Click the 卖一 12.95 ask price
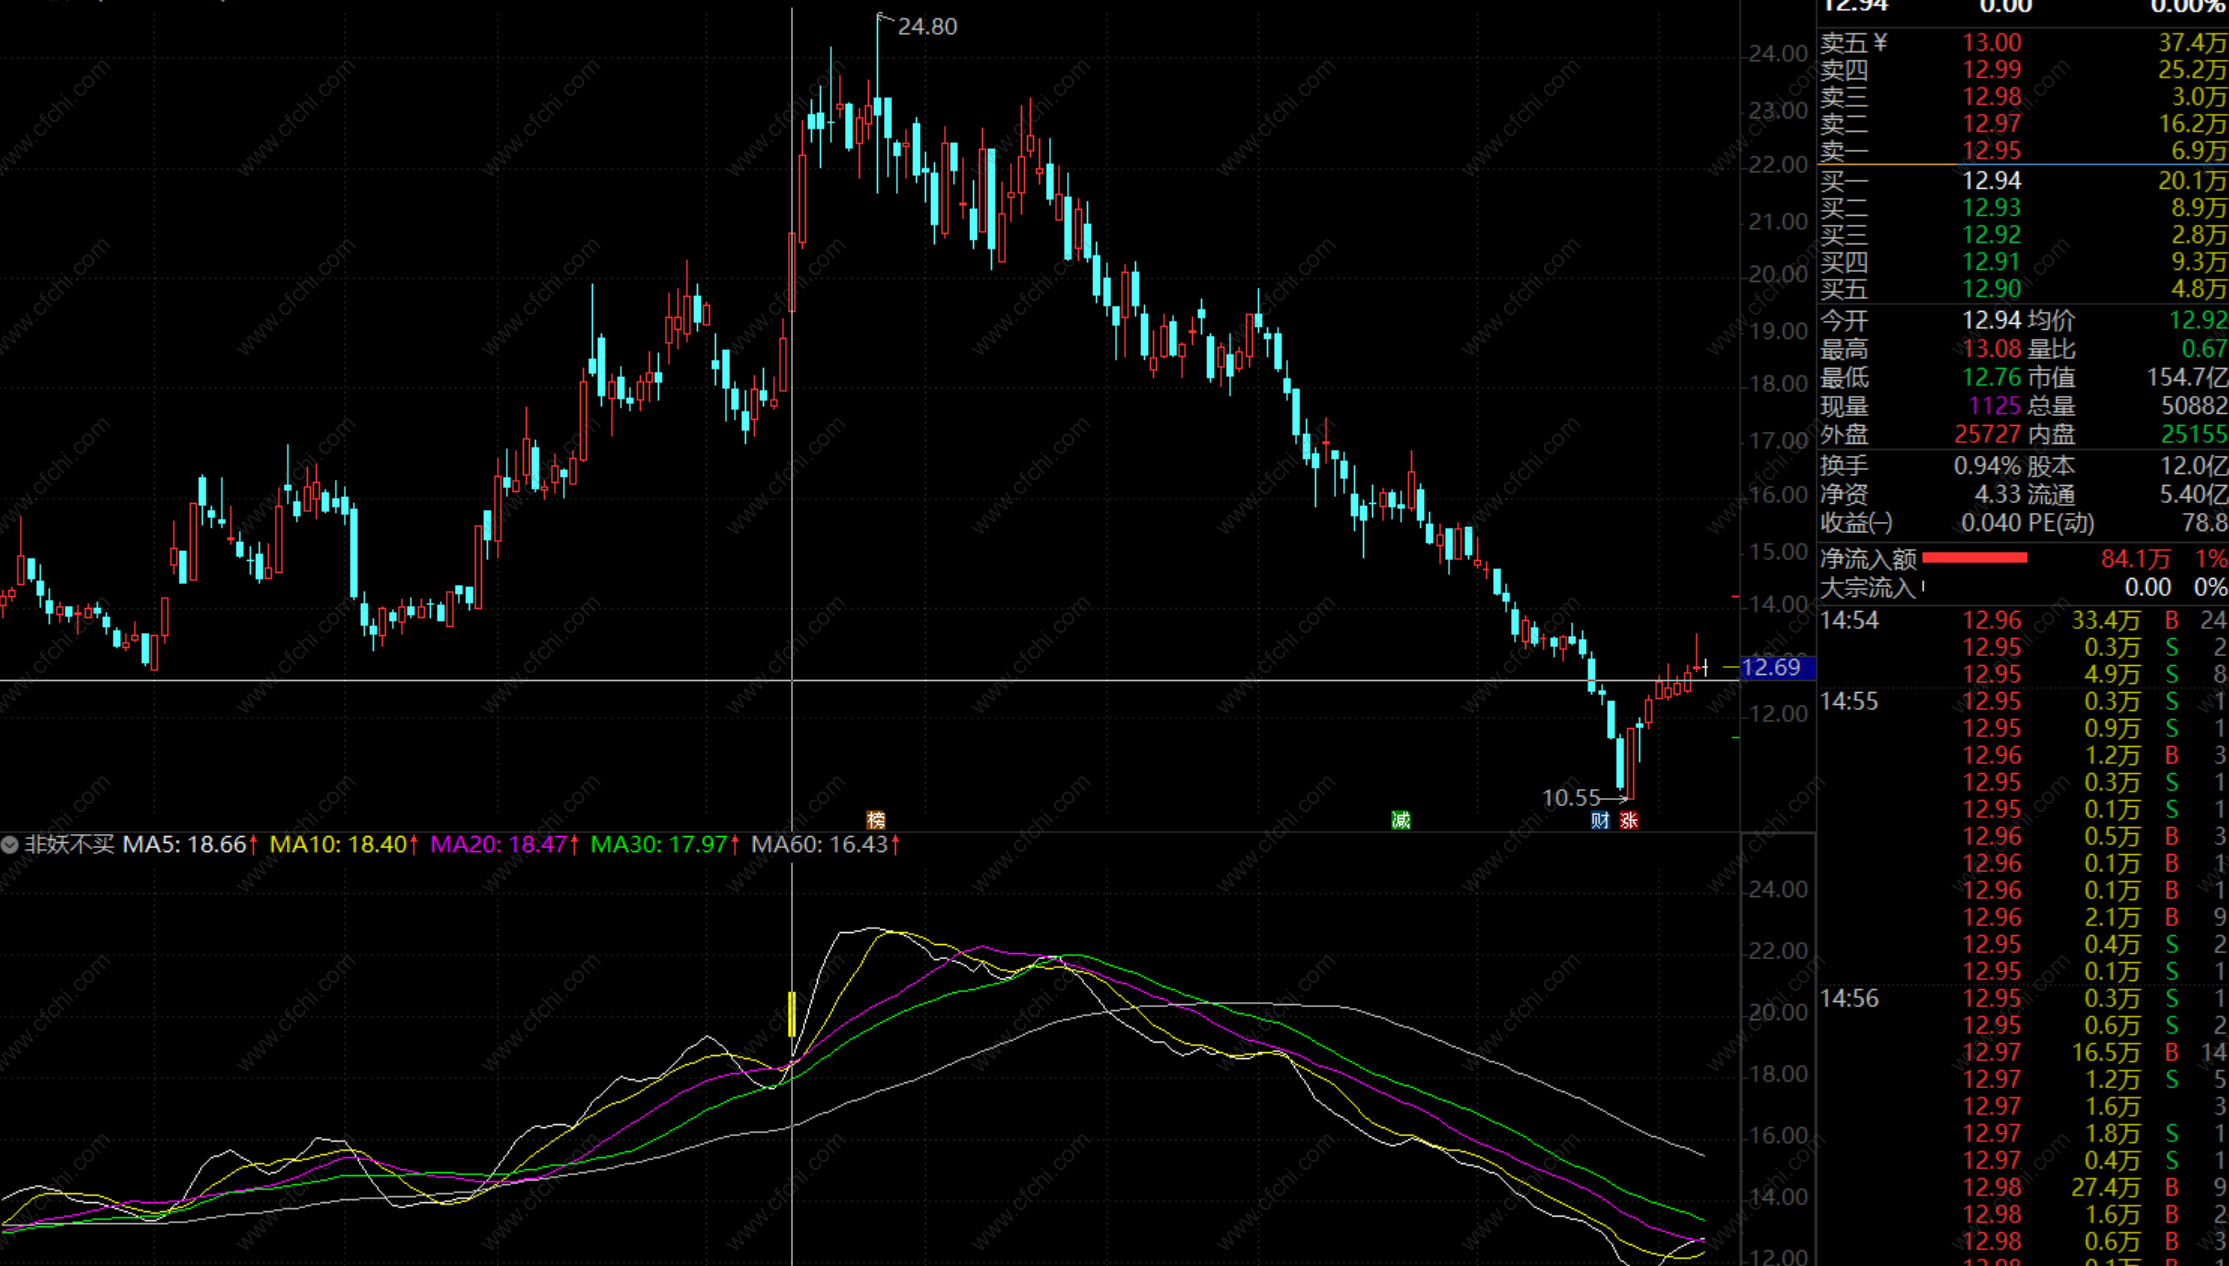 pos(1991,151)
